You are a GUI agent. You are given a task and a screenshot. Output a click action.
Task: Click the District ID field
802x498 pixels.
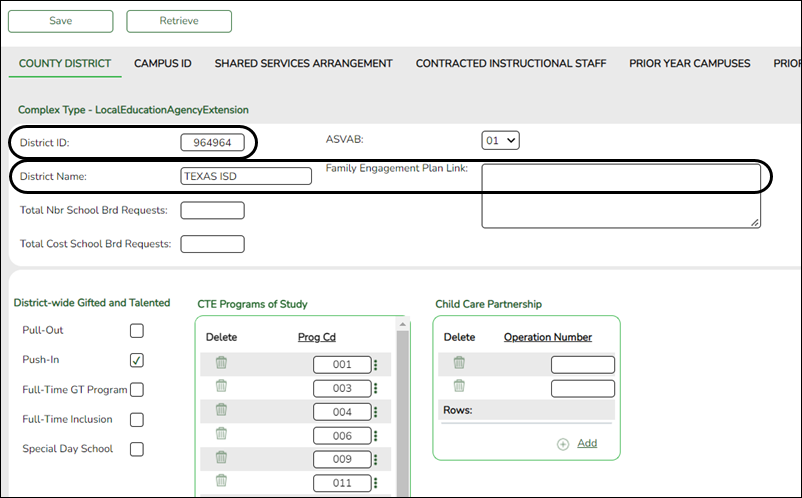click(x=212, y=143)
